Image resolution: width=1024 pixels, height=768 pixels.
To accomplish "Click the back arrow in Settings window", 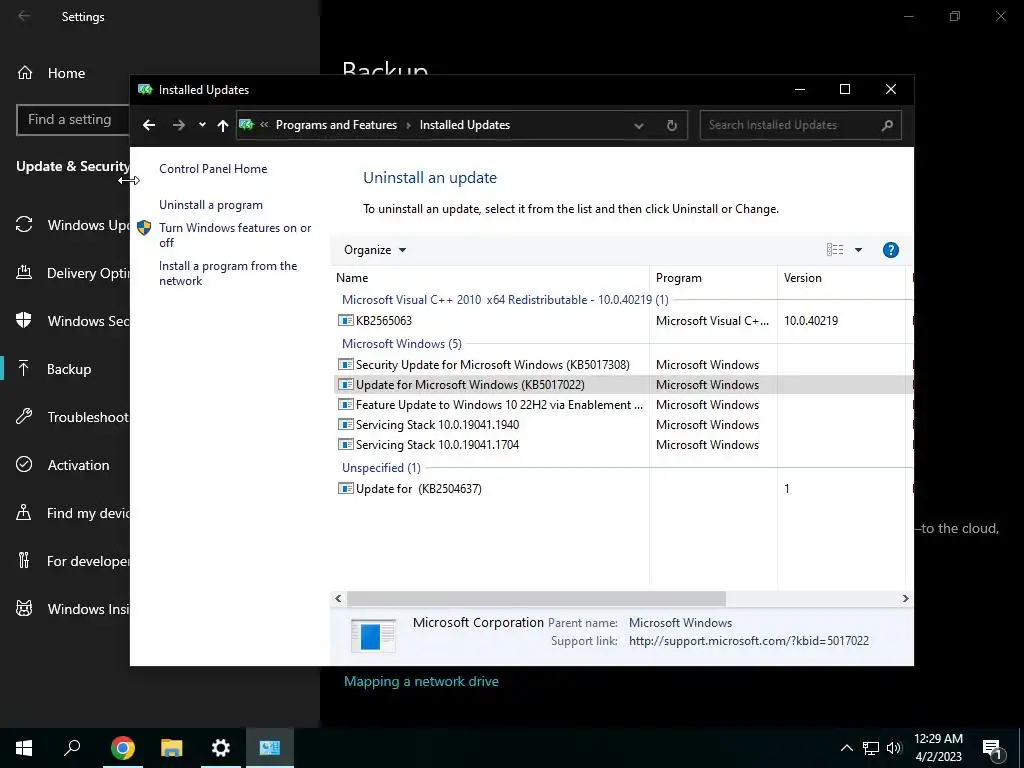I will pos(24,16).
